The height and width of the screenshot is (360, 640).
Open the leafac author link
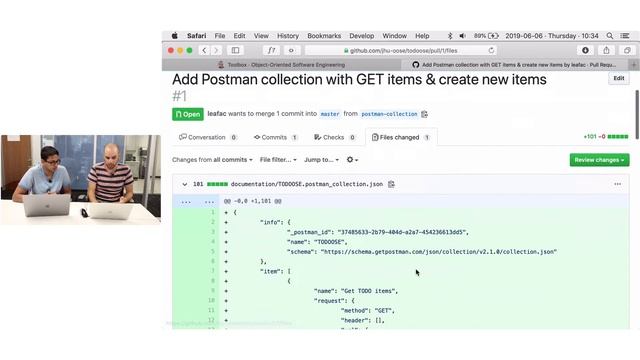217,113
